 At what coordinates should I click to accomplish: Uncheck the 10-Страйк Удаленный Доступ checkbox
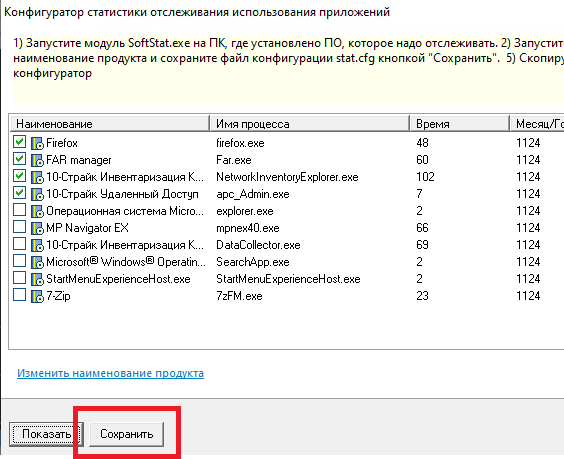[19, 193]
